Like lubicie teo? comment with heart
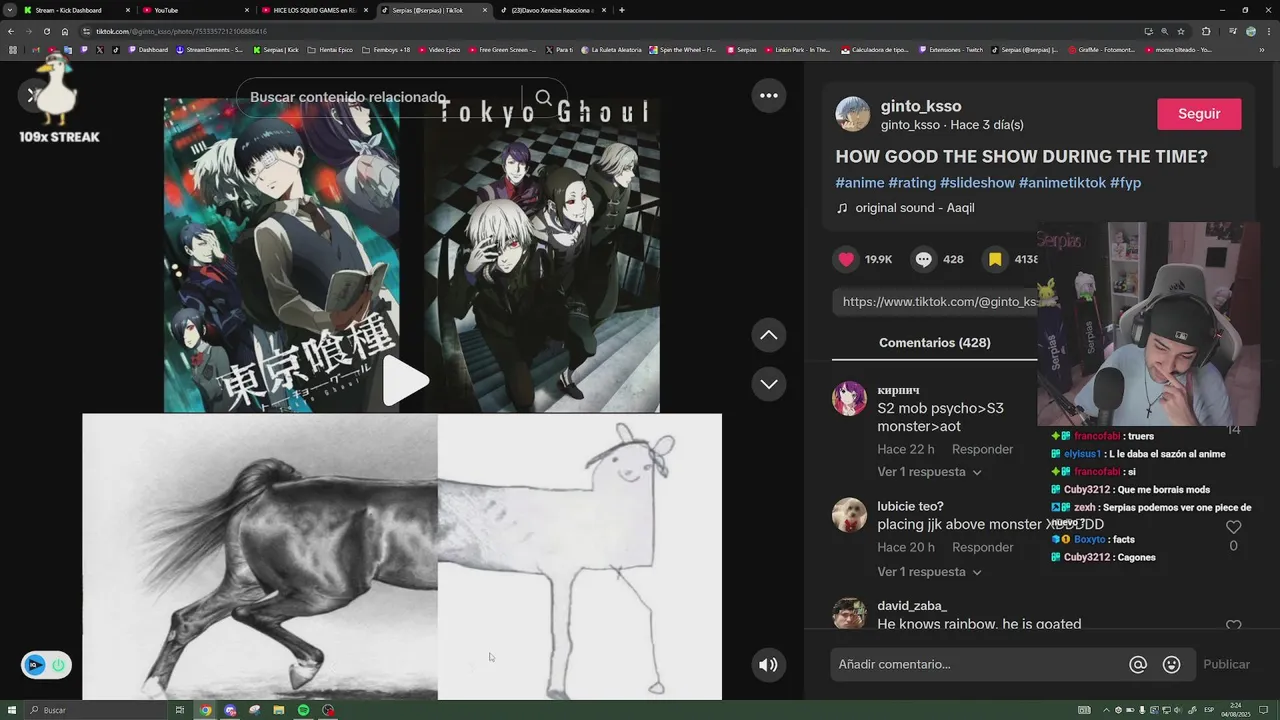The width and height of the screenshot is (1280, 720). [x=1233, y=527]
